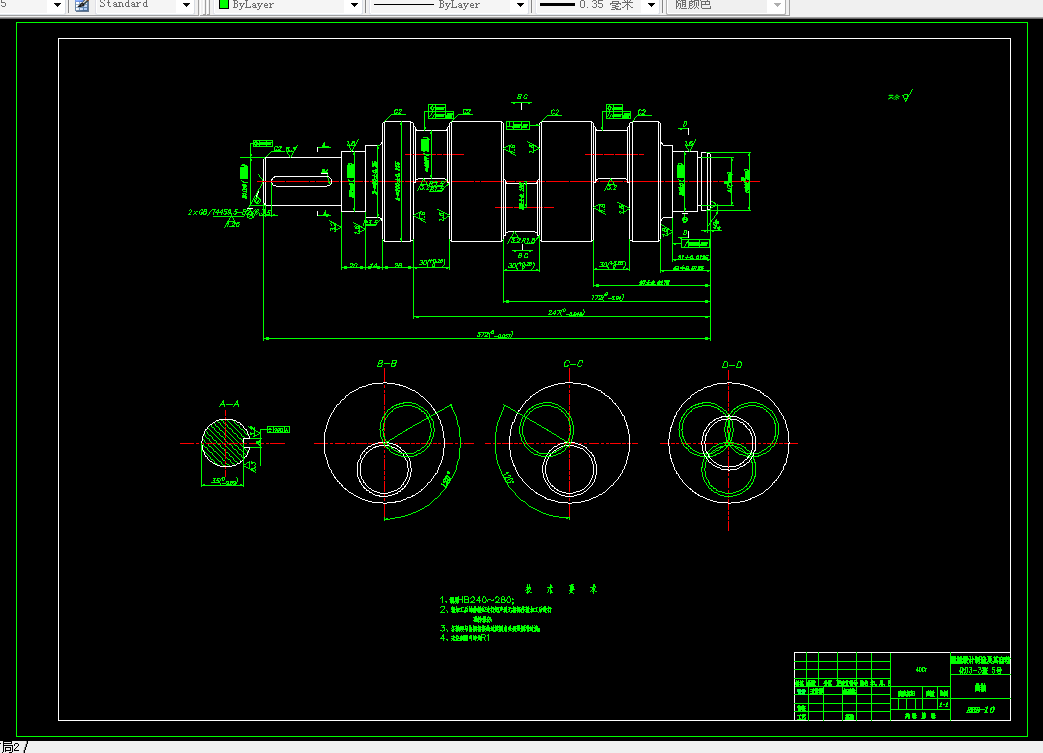Click the table style icon beside Standard
Image resolution: width=1043 pixels, height=753 pixels.
82,5
